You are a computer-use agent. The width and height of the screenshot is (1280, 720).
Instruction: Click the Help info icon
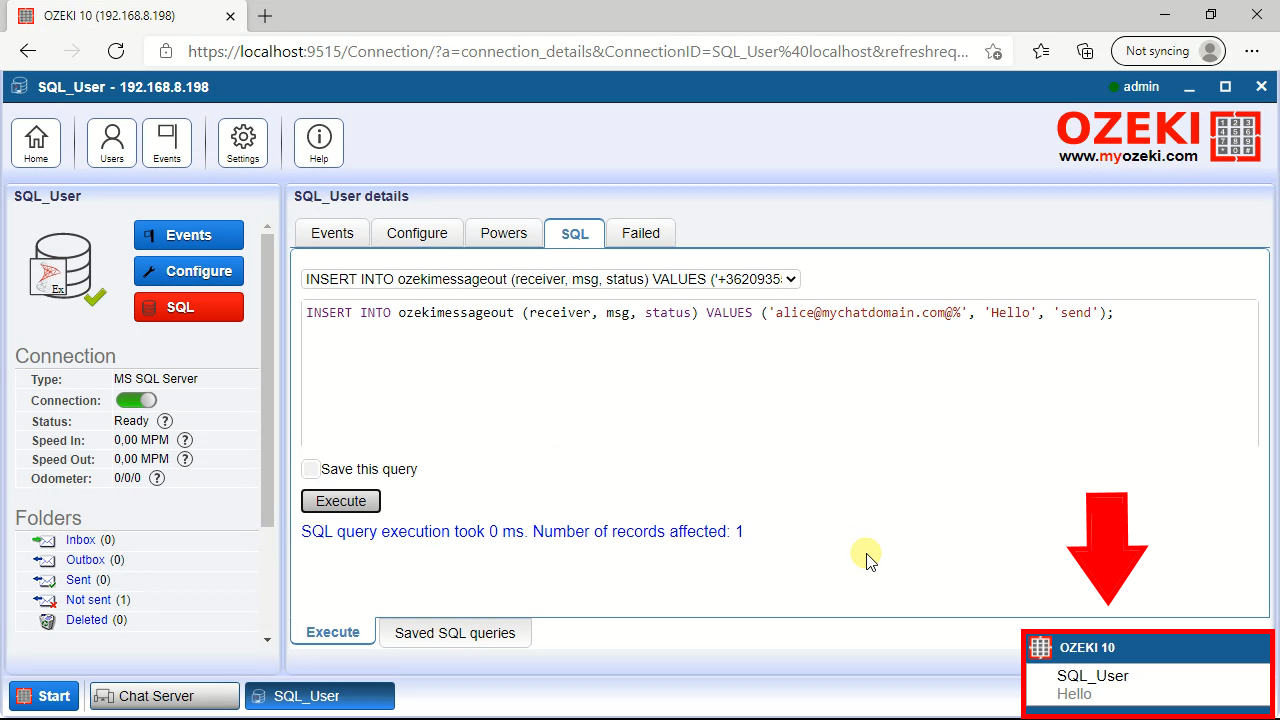click(319, 143)
